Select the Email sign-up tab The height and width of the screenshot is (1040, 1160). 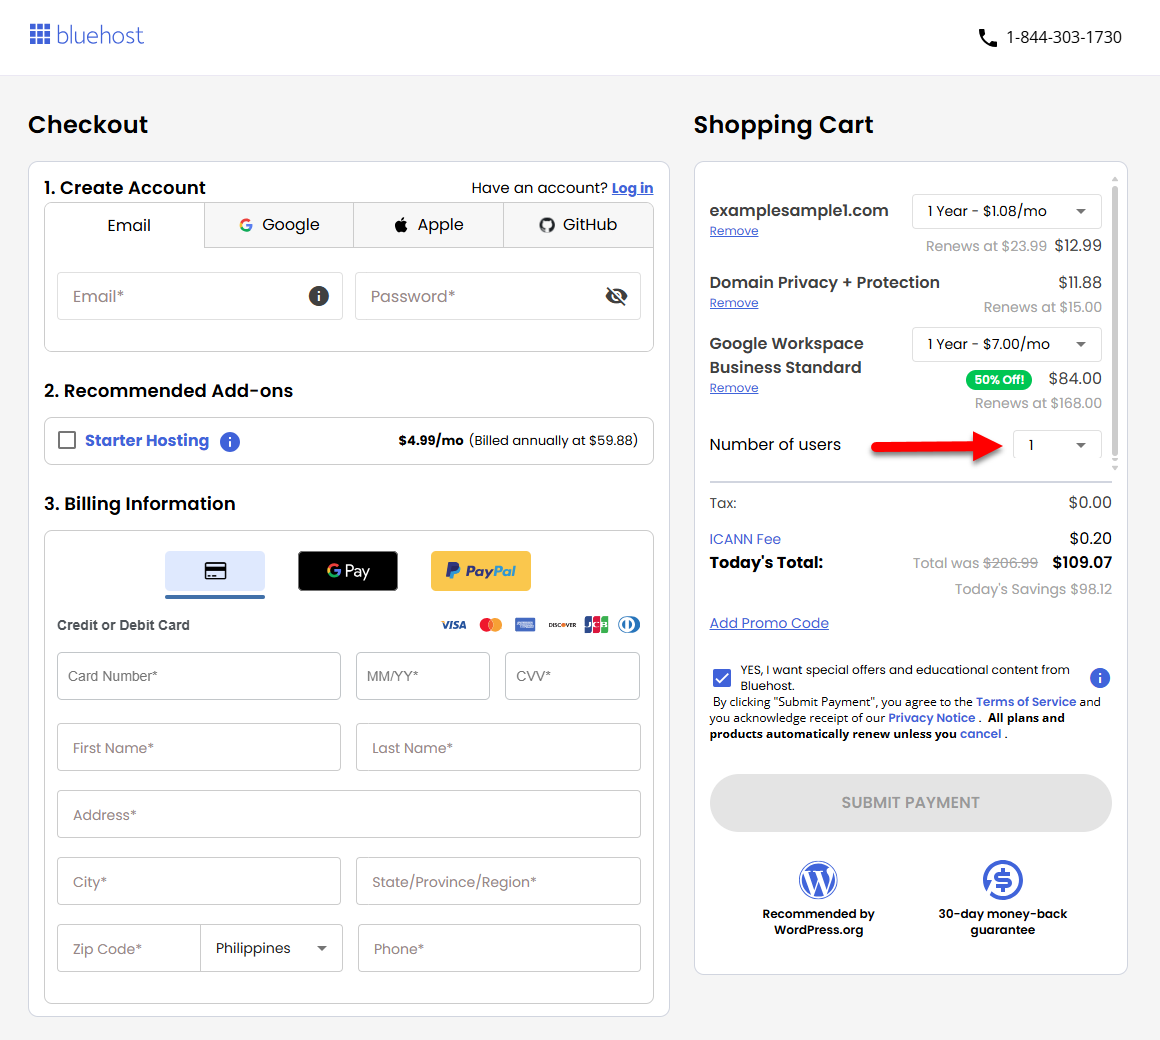[x=125, y=226]
